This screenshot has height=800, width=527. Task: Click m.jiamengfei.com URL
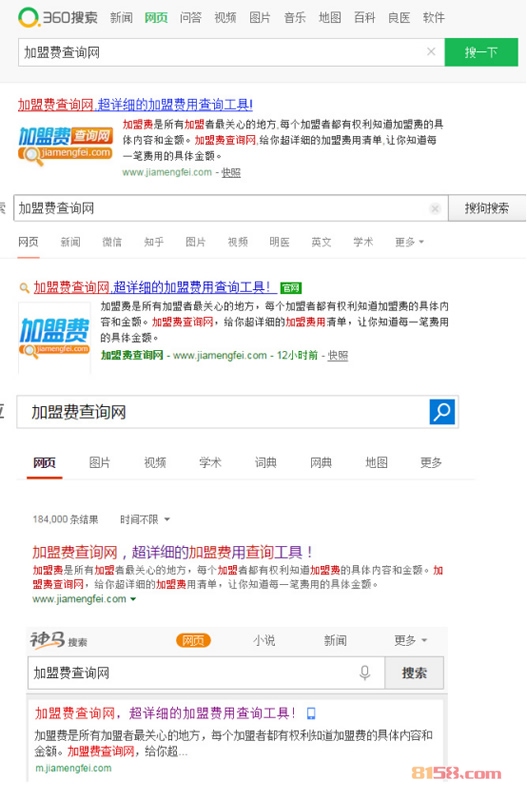73,768
